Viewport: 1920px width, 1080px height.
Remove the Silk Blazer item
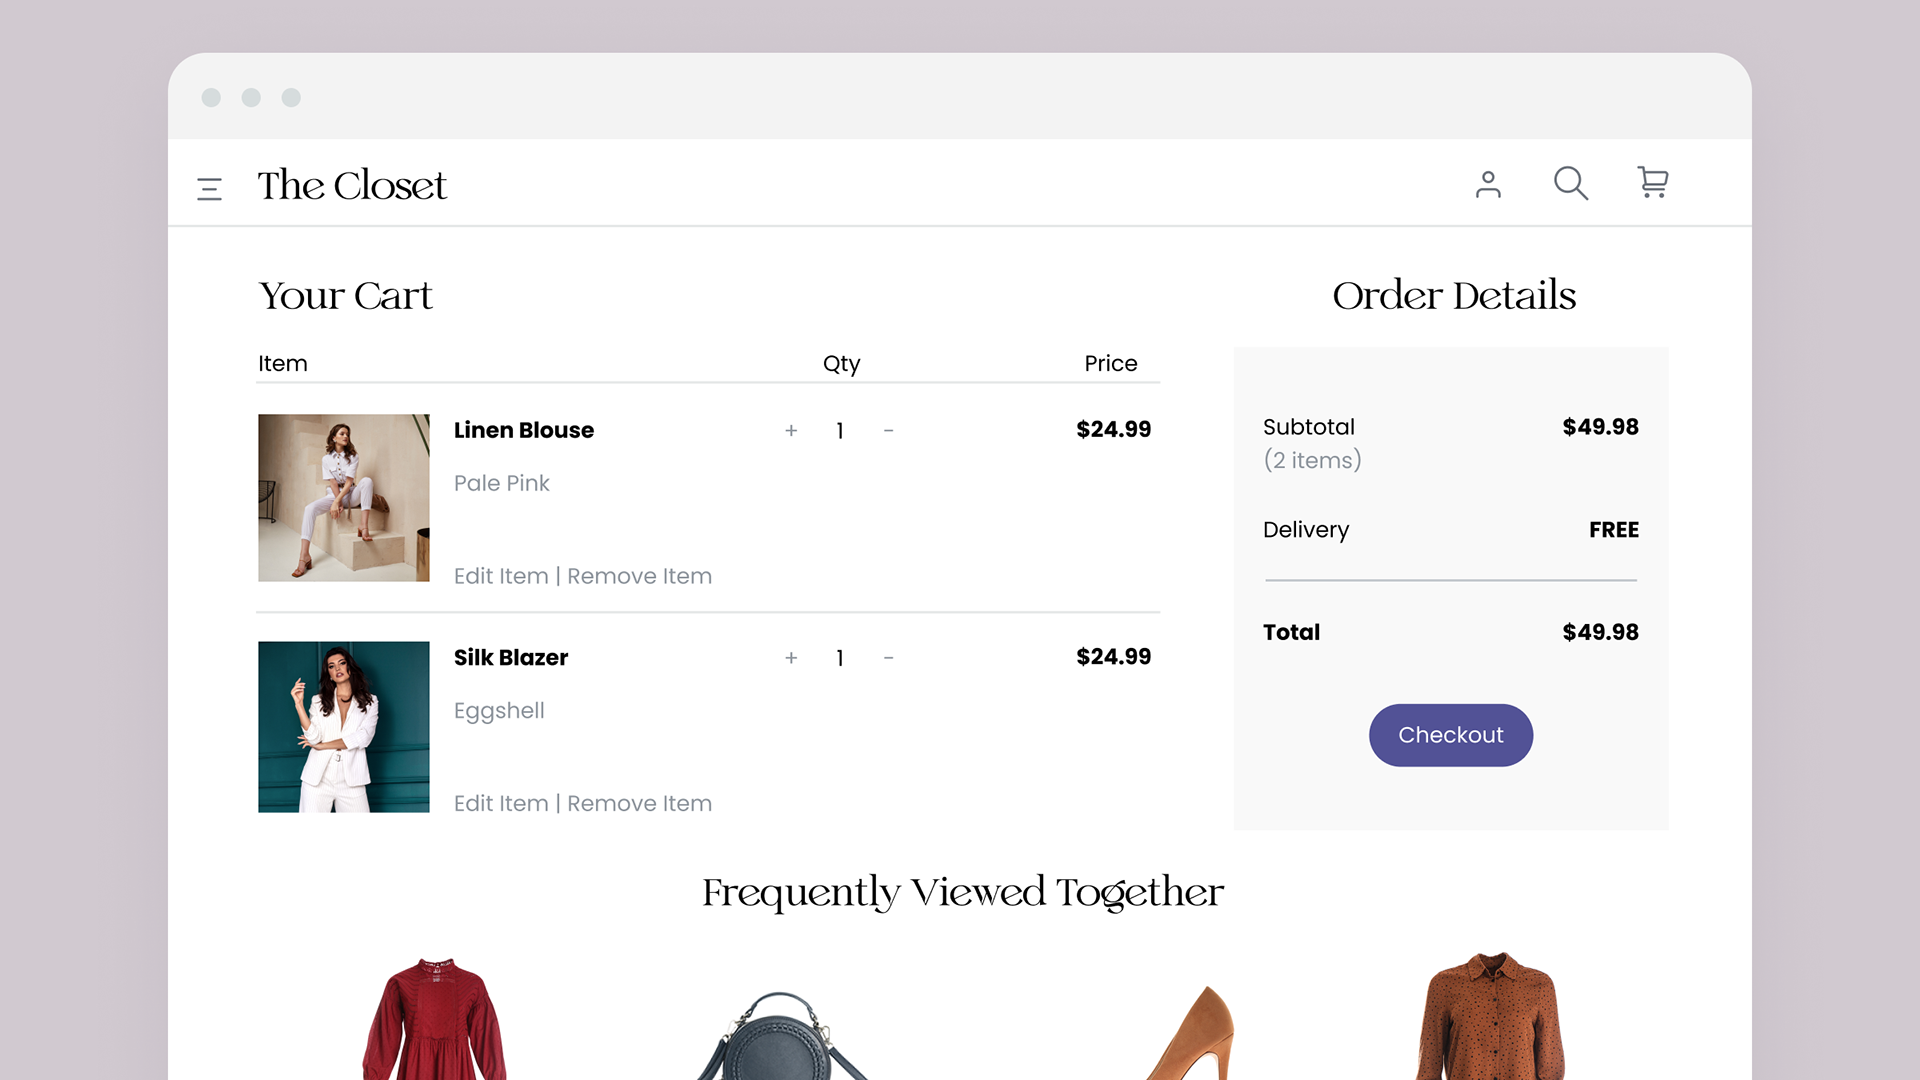pyautogui.click(x=639, y=803)
